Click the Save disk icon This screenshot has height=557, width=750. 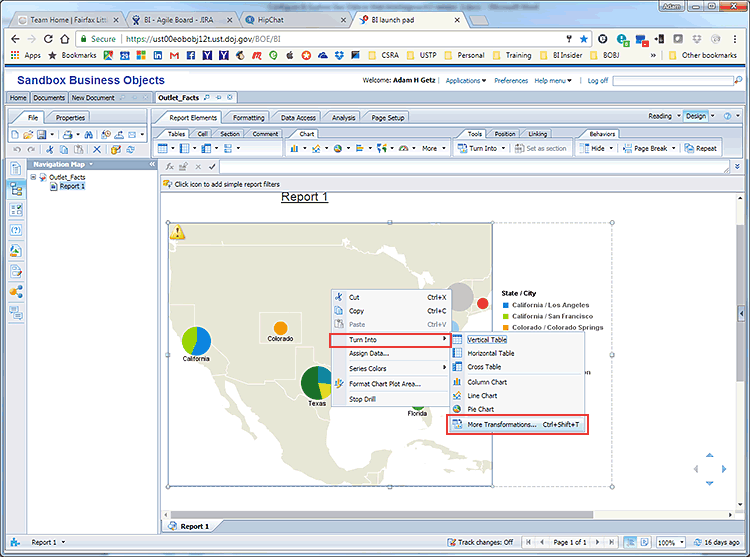coord(42,135)
